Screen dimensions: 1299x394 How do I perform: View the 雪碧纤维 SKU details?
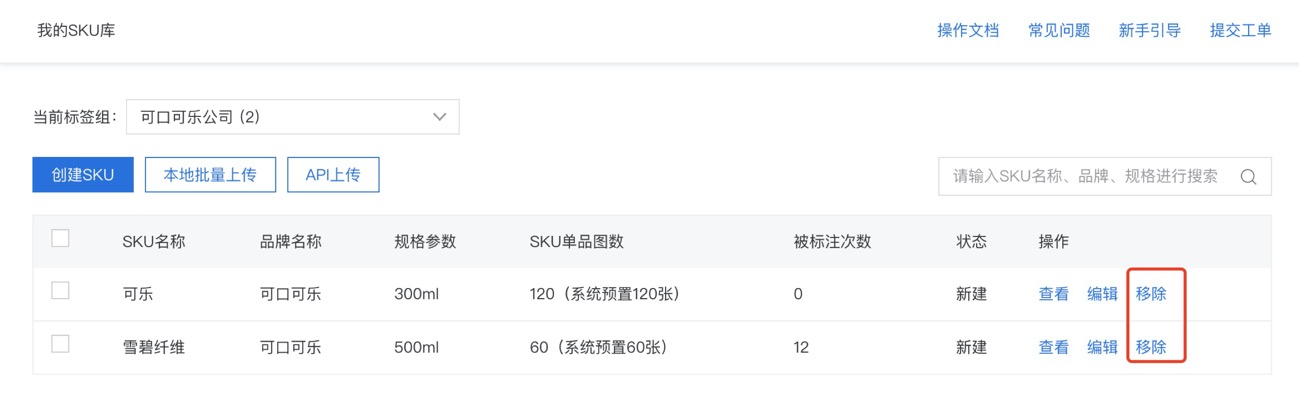tap(1054, 347)
